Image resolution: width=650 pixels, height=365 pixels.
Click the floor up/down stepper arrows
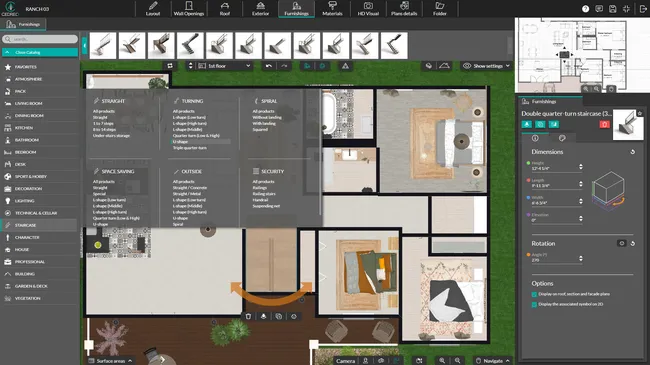tap(190, 66)
